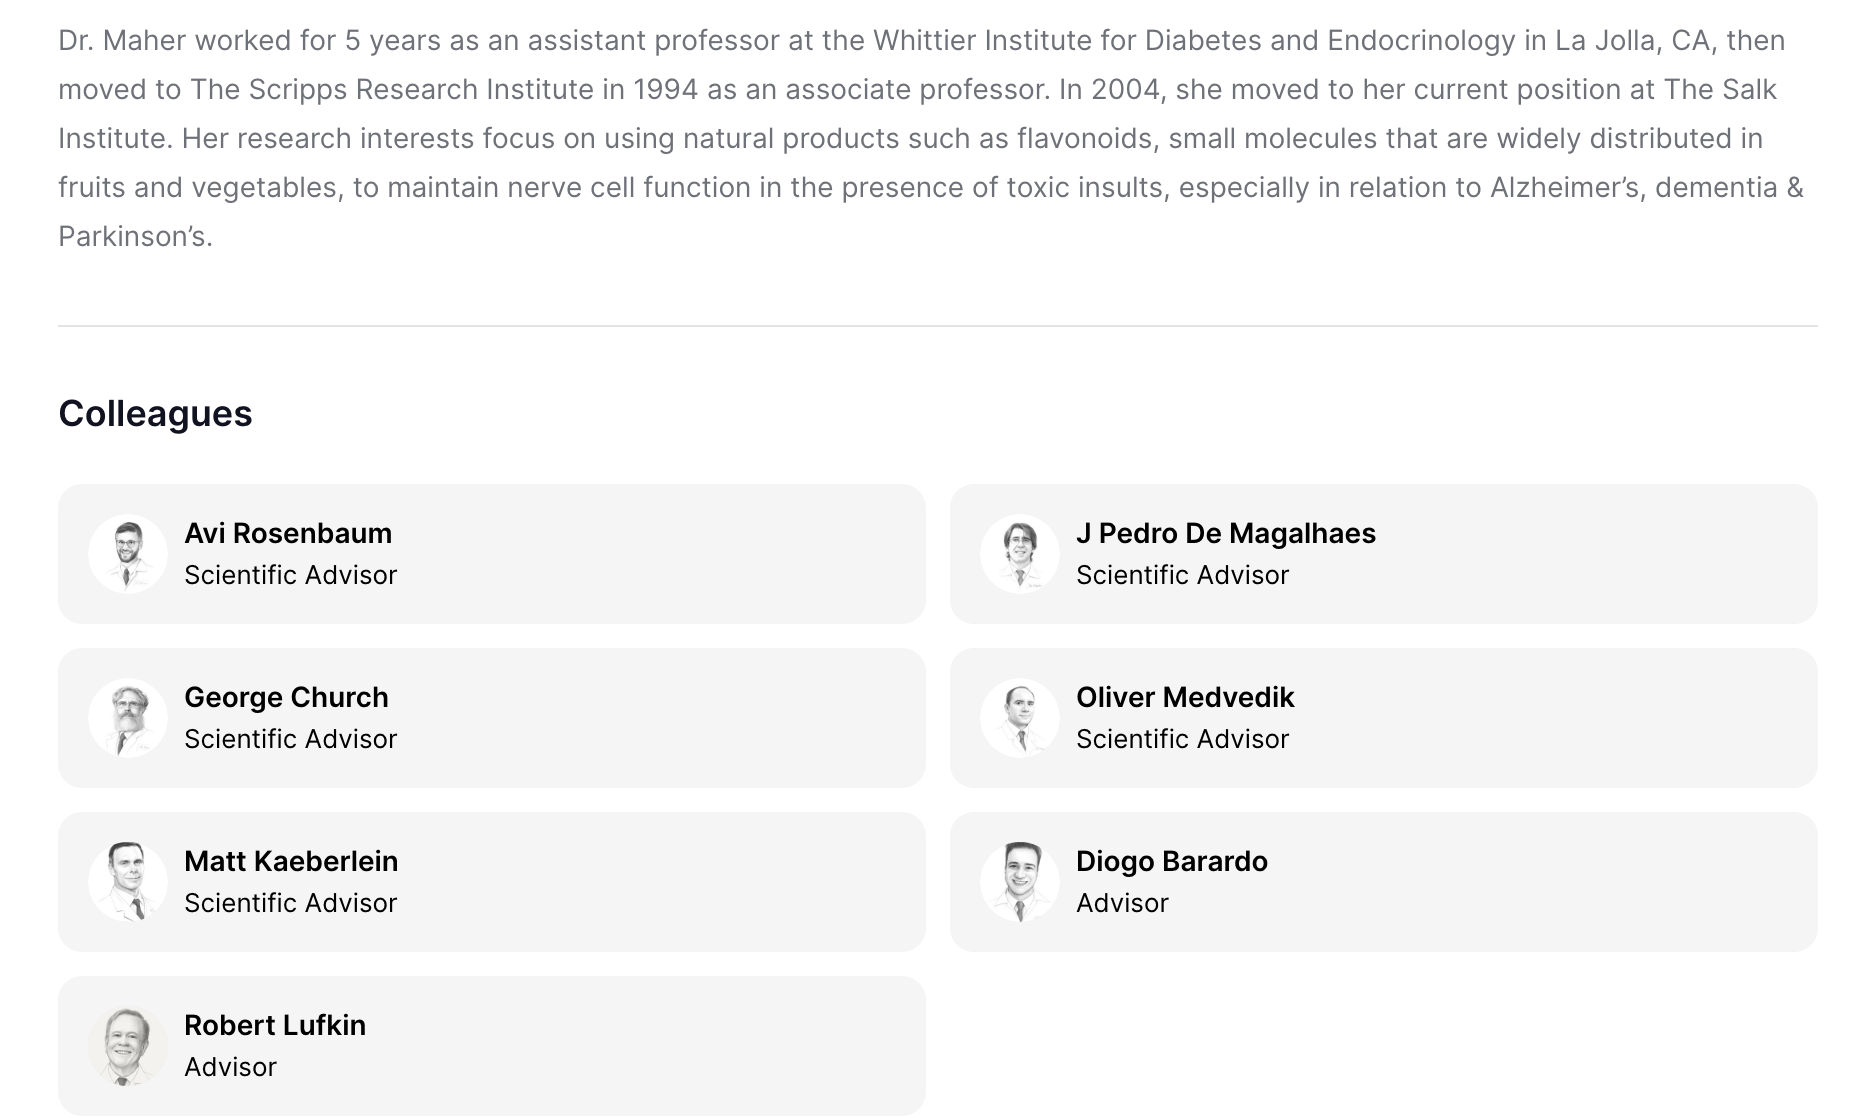Click George Church's portrait avatar
The height and width of the screenshot is (1118, 1876).
click(128, 718)
